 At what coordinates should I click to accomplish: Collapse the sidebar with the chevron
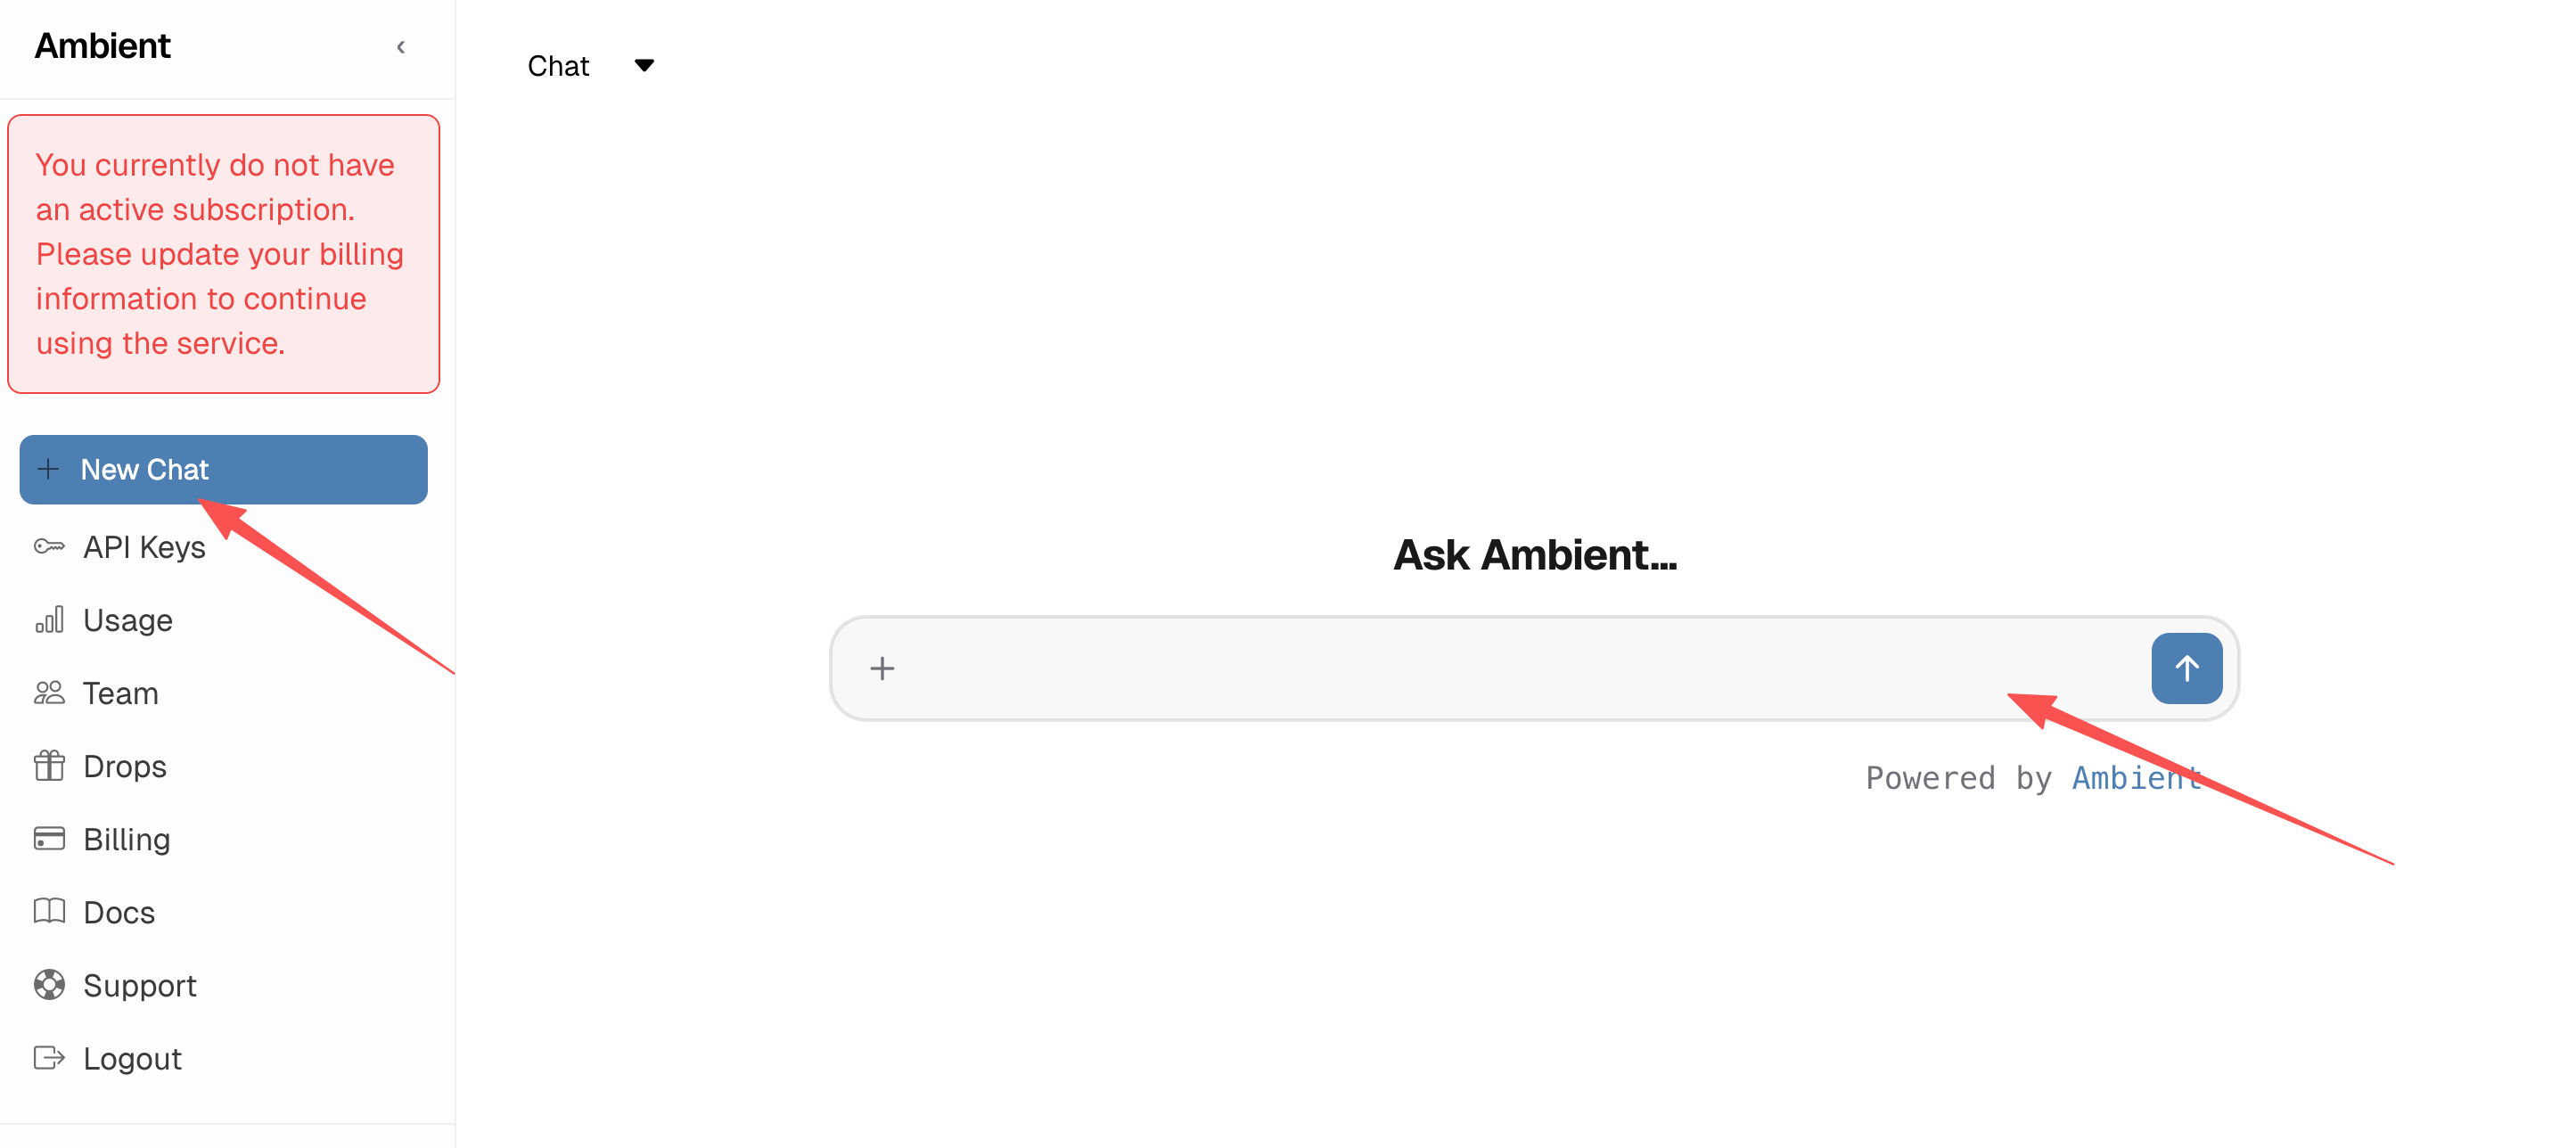coord(401,47)
